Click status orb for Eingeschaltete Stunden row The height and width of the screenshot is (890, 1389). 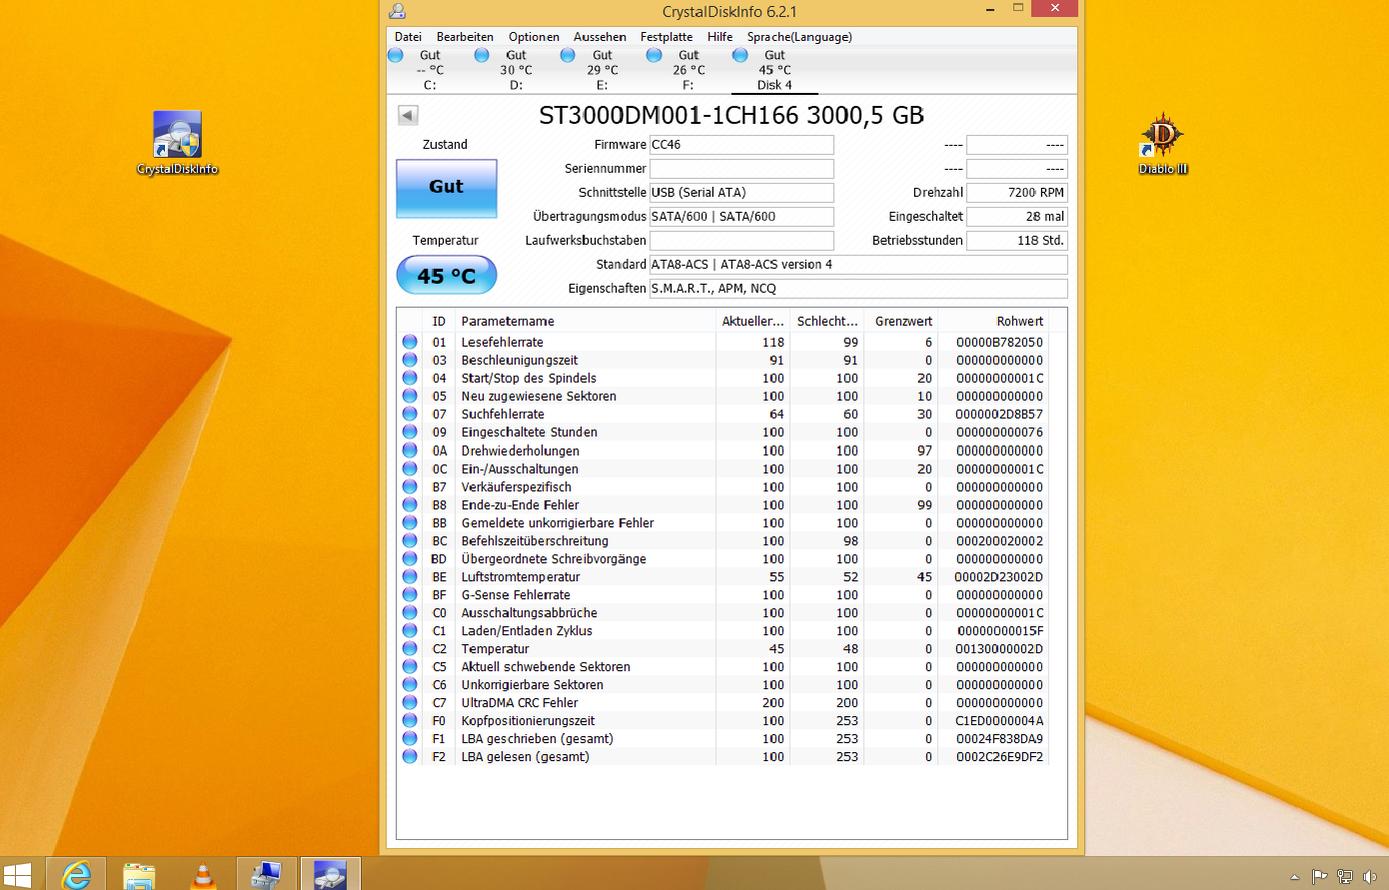click(410, 432)
